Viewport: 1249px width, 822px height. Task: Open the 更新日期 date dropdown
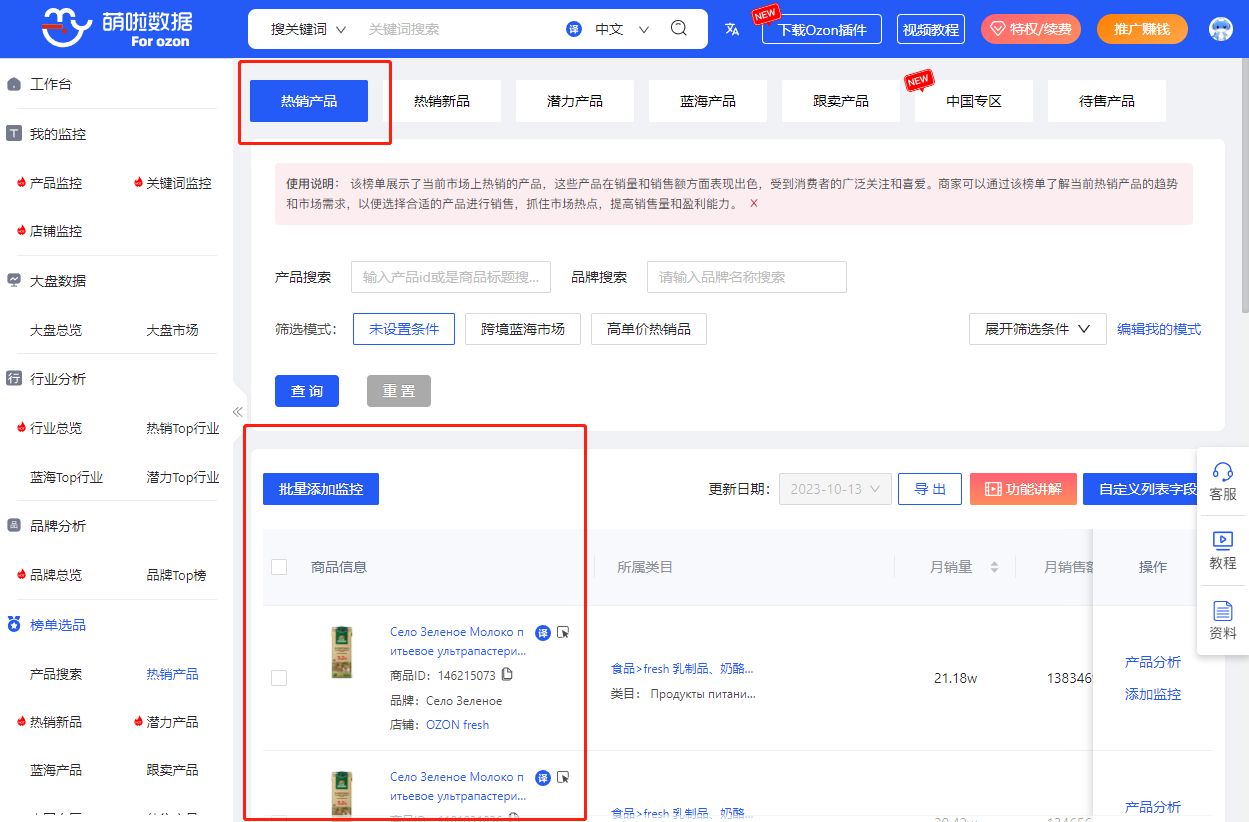[x=834, y=489]
